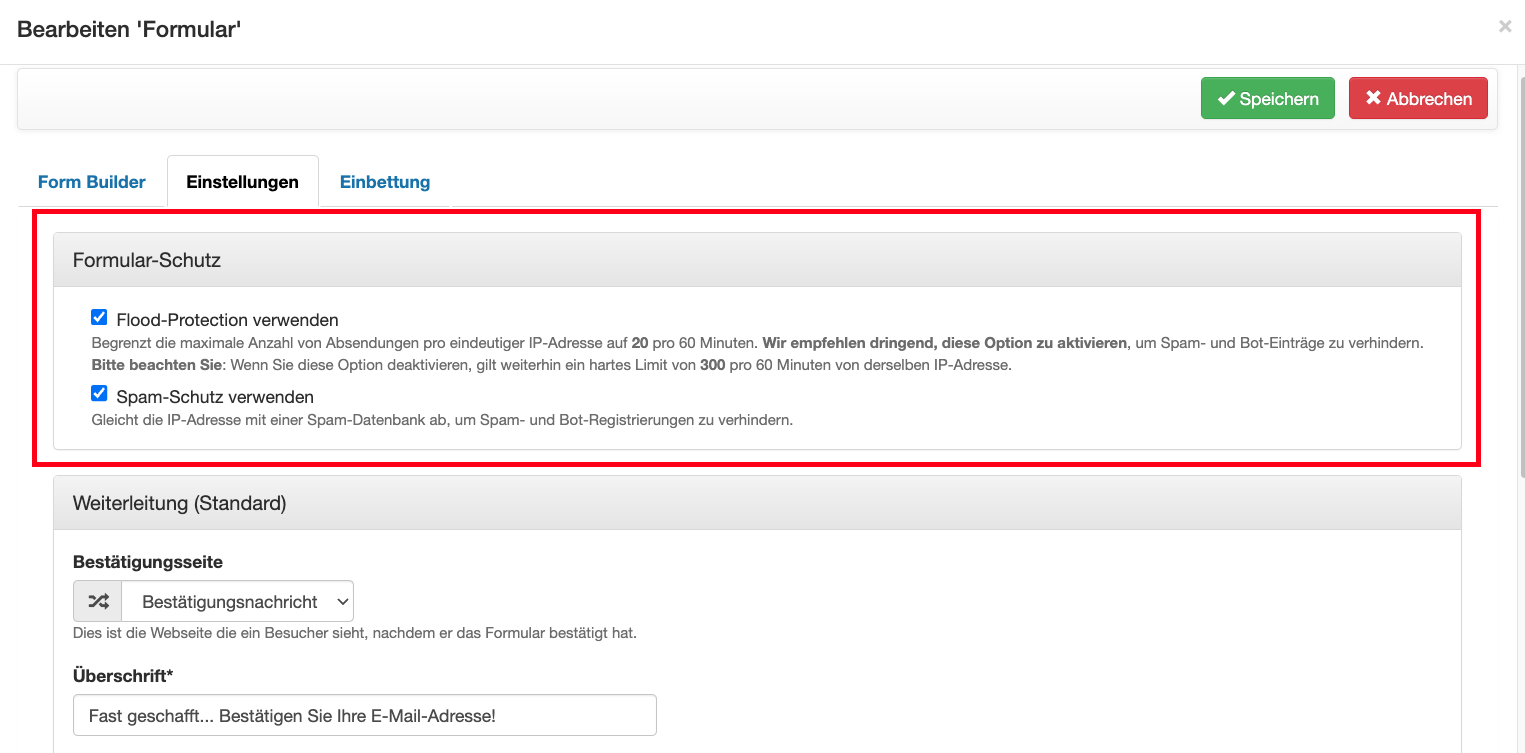Open the Einbettung tab

[x=385, y=182]
